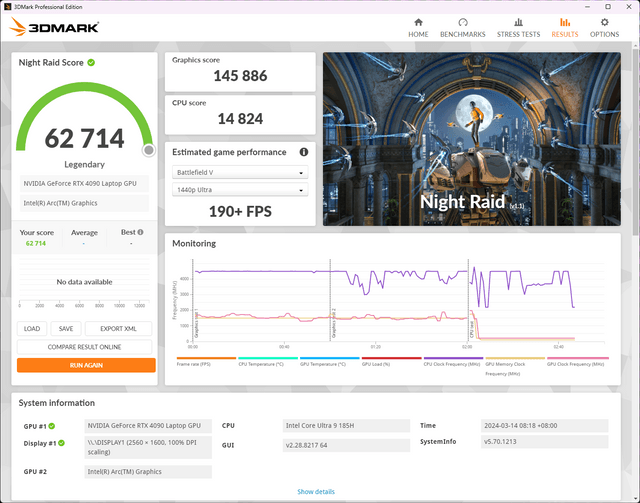Click the No data available chart
Screen dimensions: 640x503
point(84,282)
